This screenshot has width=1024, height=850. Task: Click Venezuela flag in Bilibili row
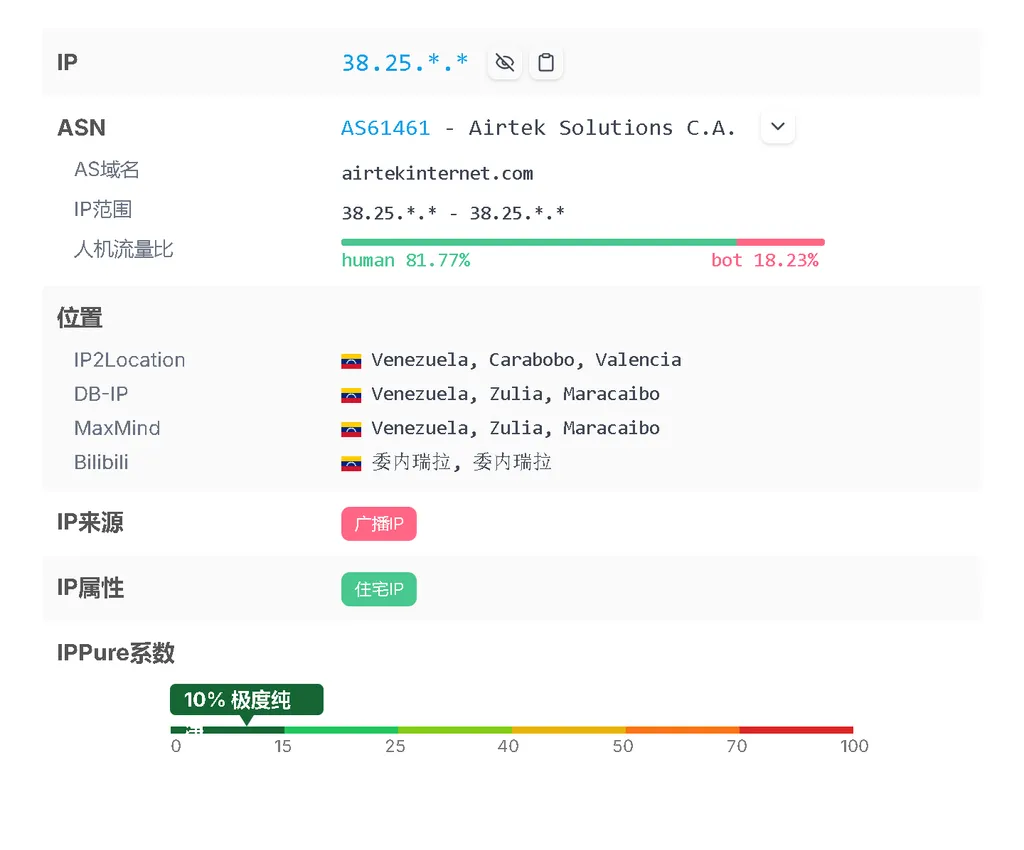tap(351, 463)
